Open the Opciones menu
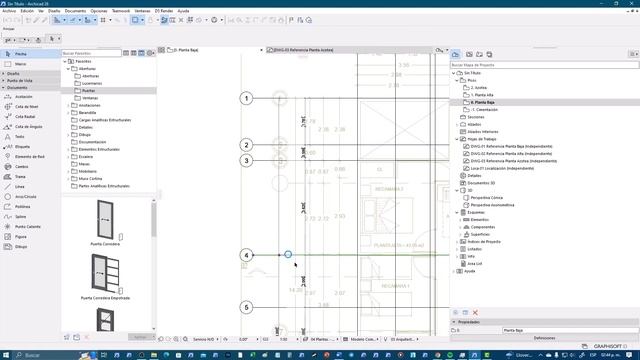640x360 pixels. [99, 11]
